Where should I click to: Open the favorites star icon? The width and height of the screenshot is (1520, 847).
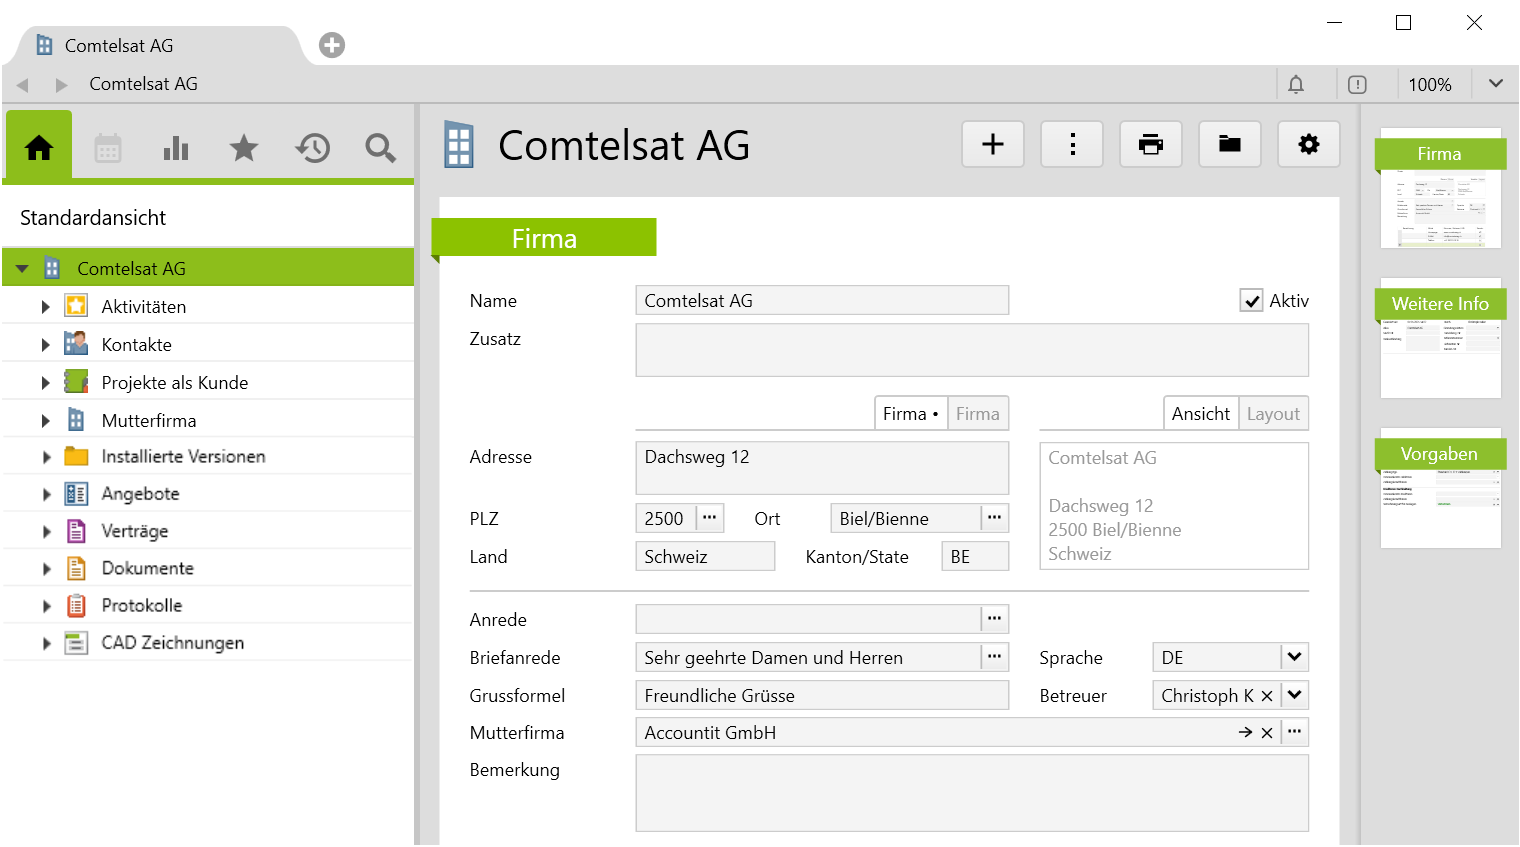click(244, 148)
